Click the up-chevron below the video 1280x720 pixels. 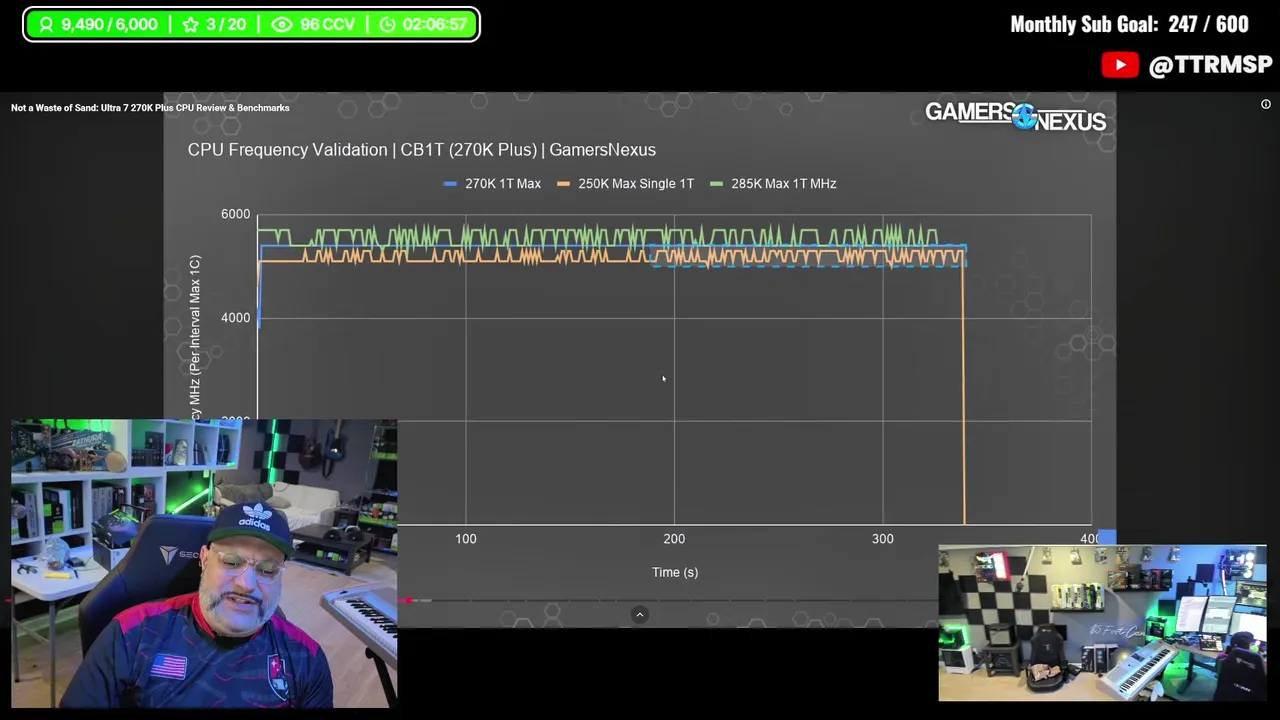(x=640, y=615)
